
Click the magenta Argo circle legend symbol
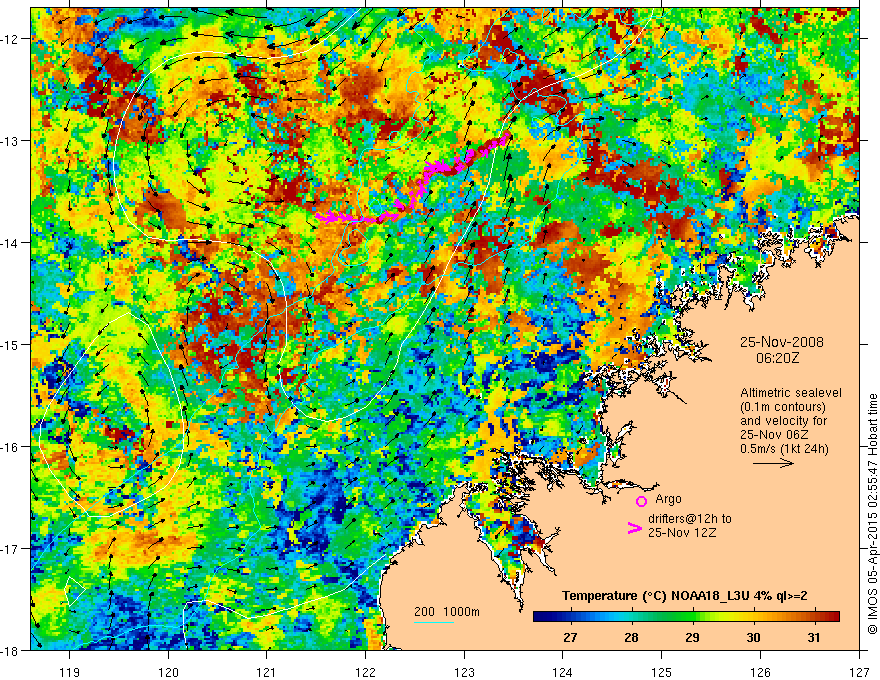[641, 501]
